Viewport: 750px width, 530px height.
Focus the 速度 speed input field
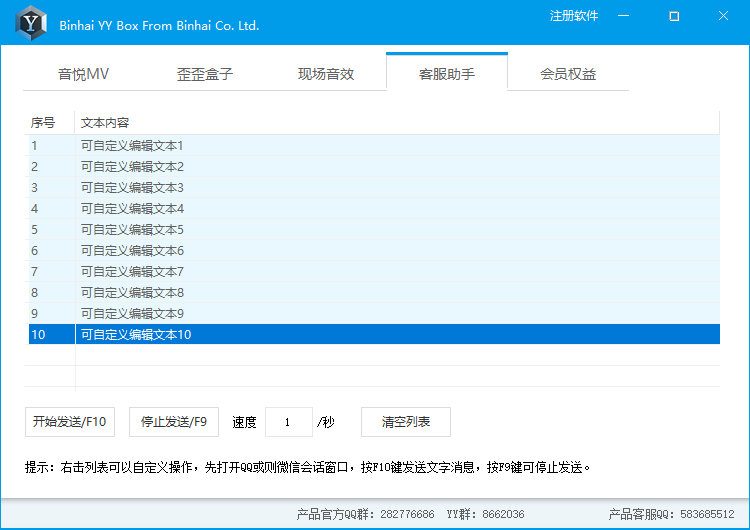pyautogui.click(x=289, y=422)
